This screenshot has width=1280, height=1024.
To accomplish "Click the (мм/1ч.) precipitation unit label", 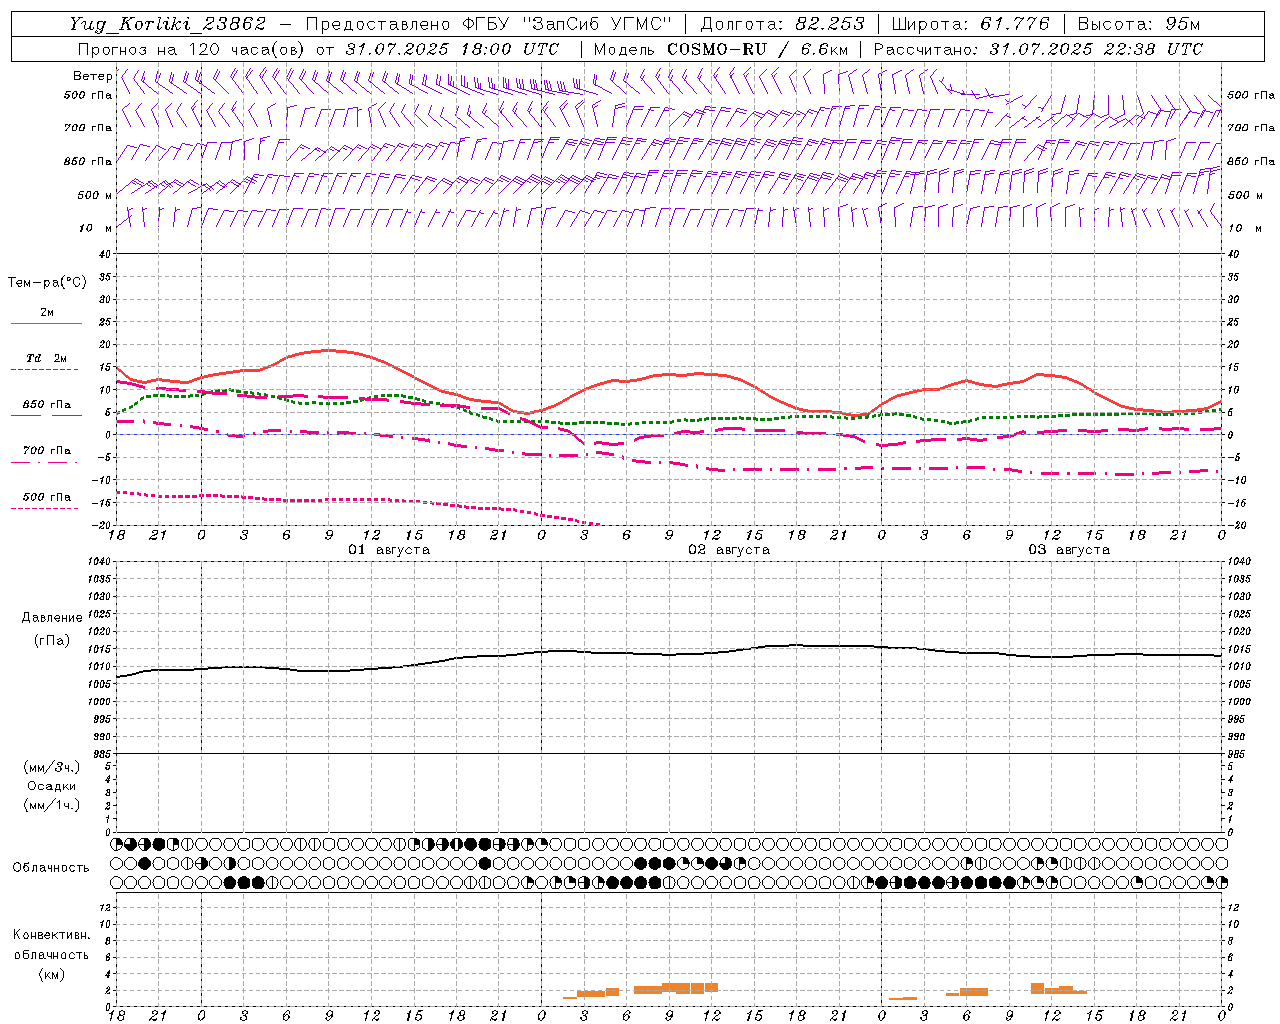I will click(x=52, y=805).
